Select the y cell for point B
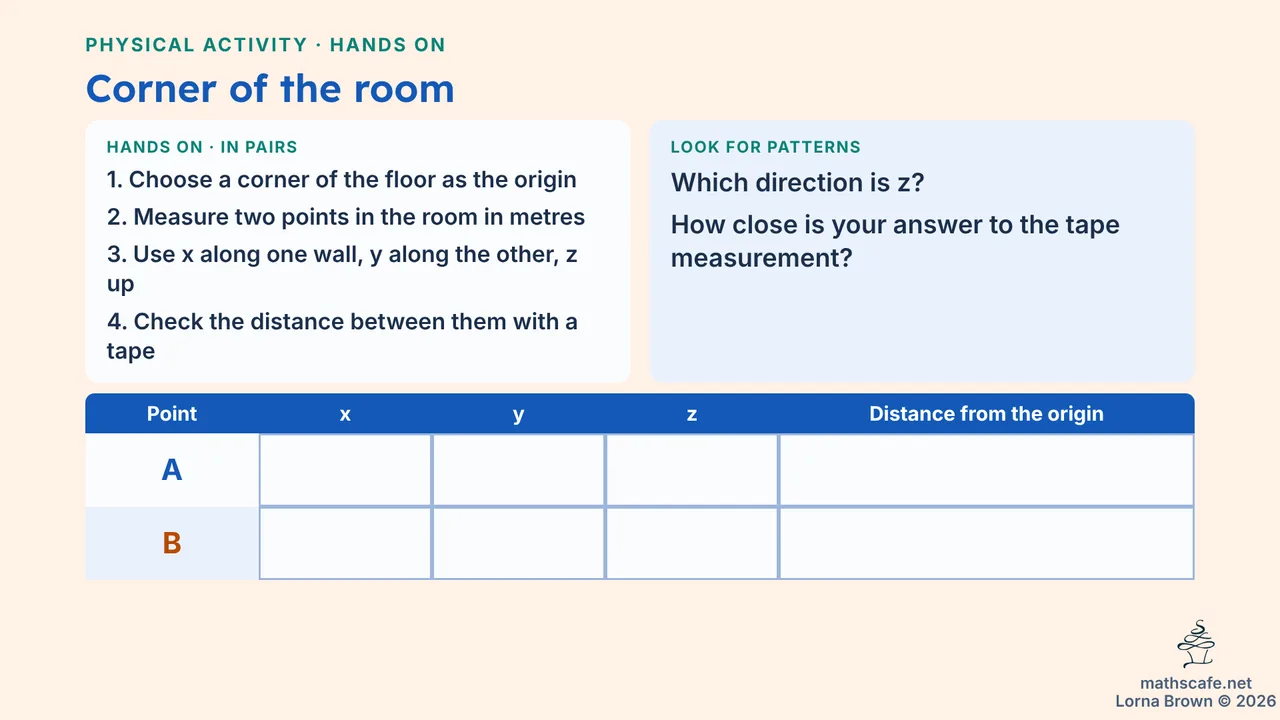The height and width of the screenshot is (720, 1280). pos(518,543)
